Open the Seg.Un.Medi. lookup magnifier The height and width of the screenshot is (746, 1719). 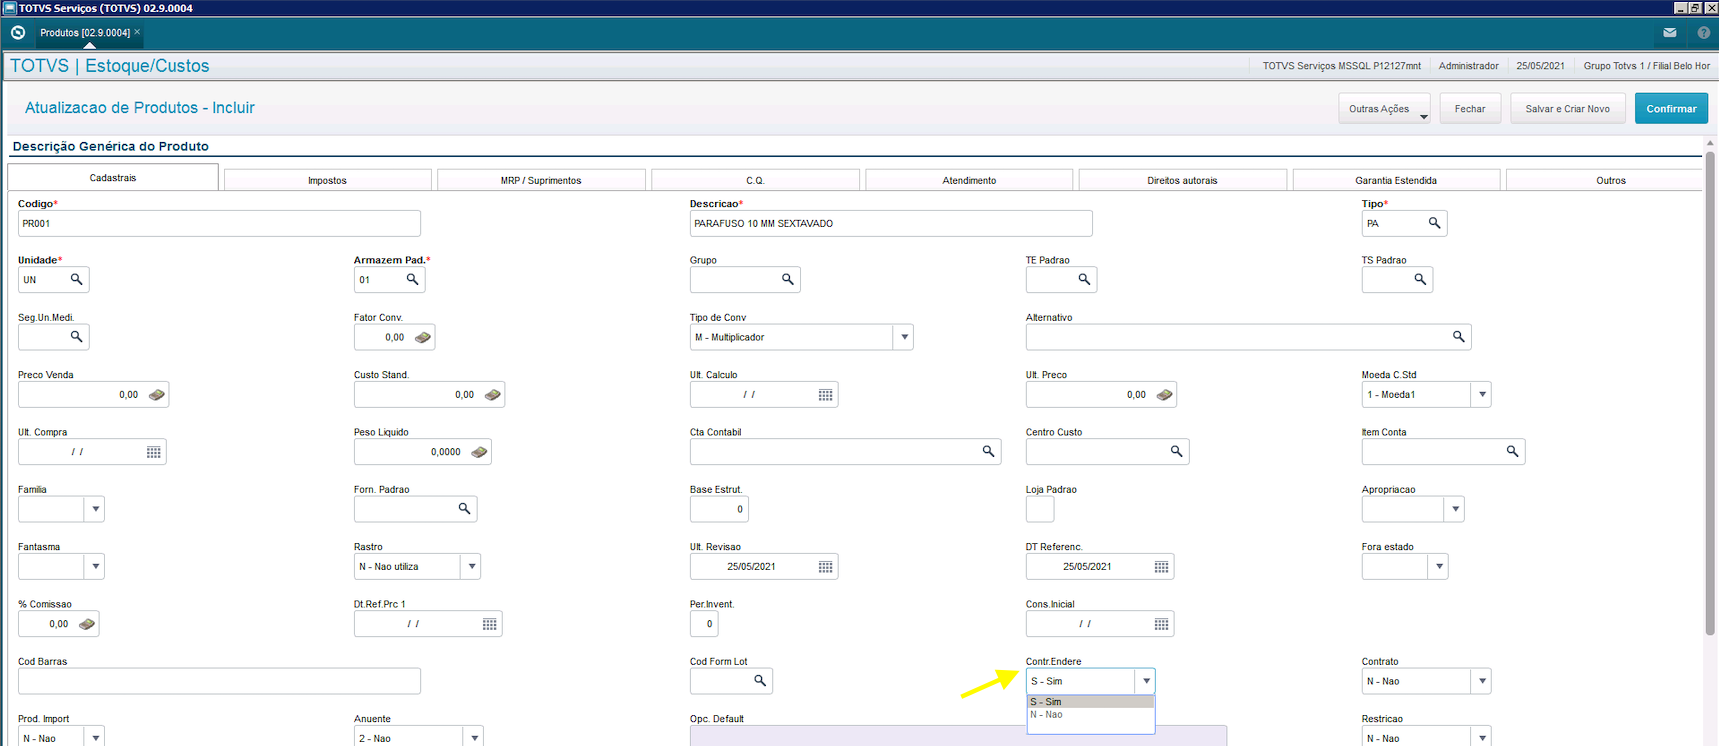click(76, 337)
